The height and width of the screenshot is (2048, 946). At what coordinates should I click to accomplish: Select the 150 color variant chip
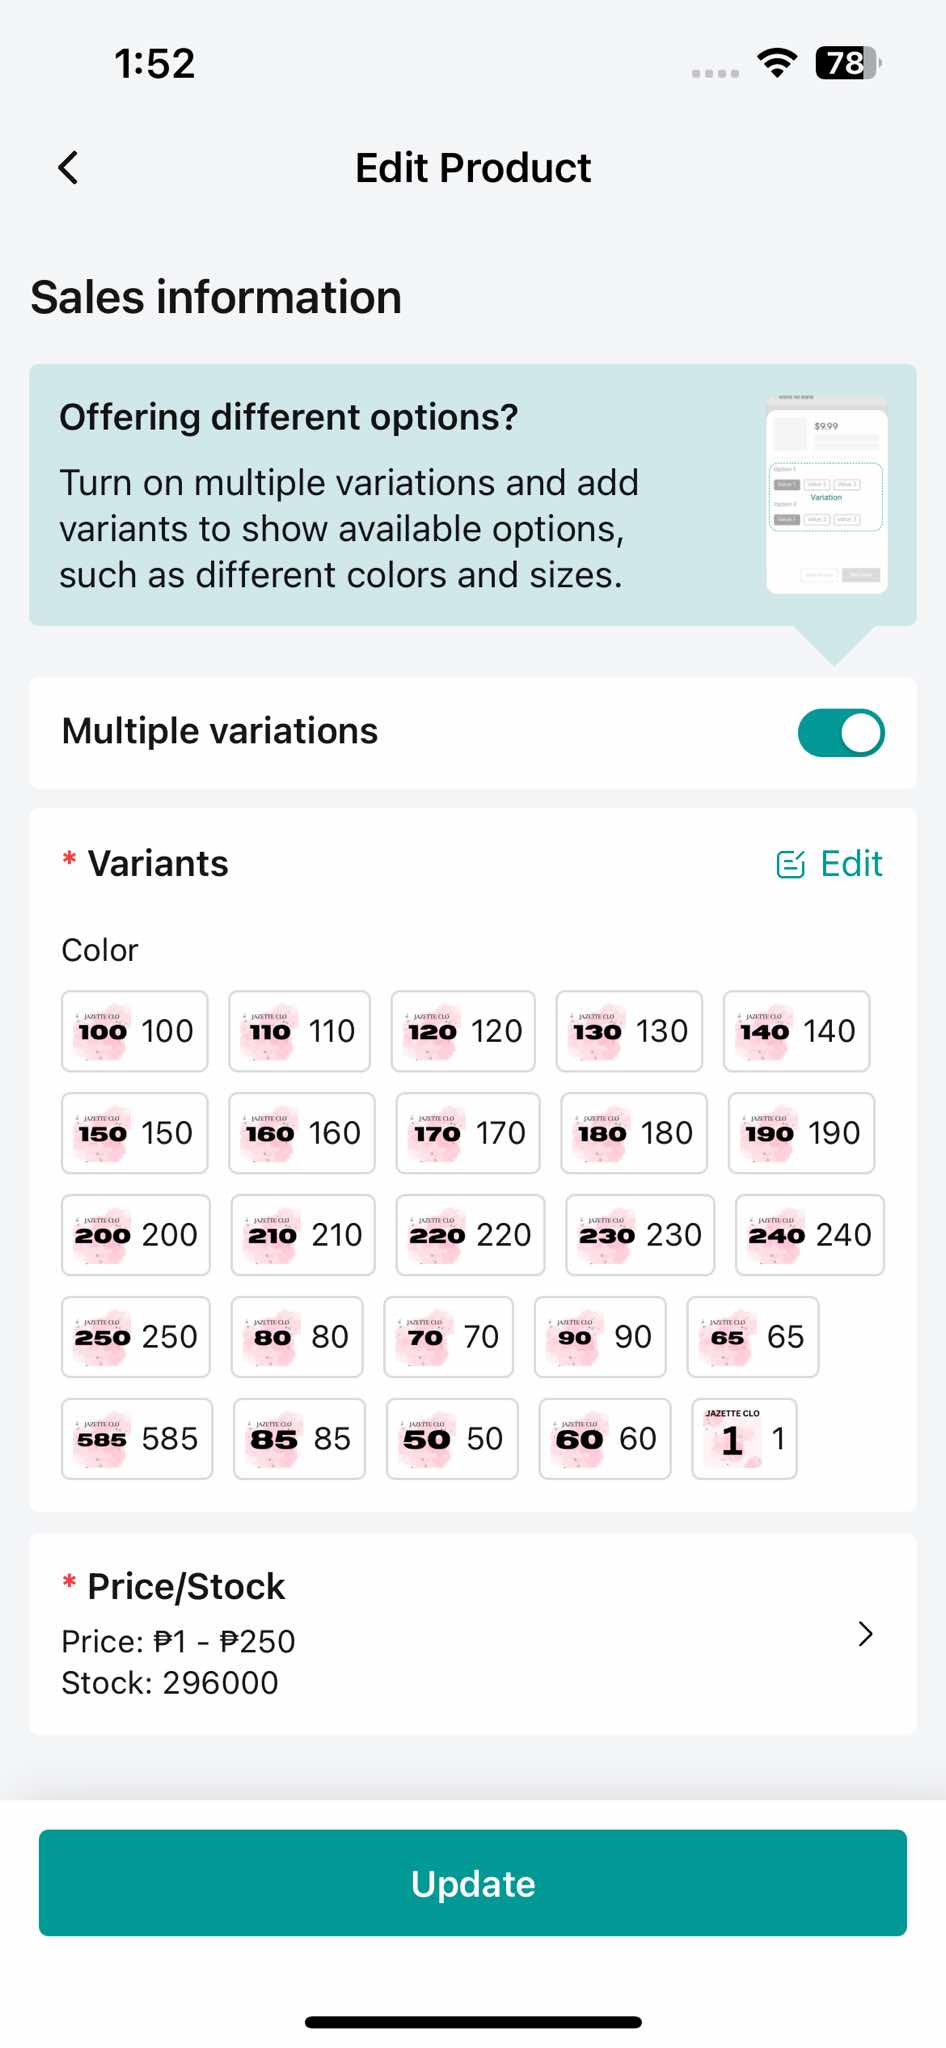pyautogui.click(x=135, y=1133)
